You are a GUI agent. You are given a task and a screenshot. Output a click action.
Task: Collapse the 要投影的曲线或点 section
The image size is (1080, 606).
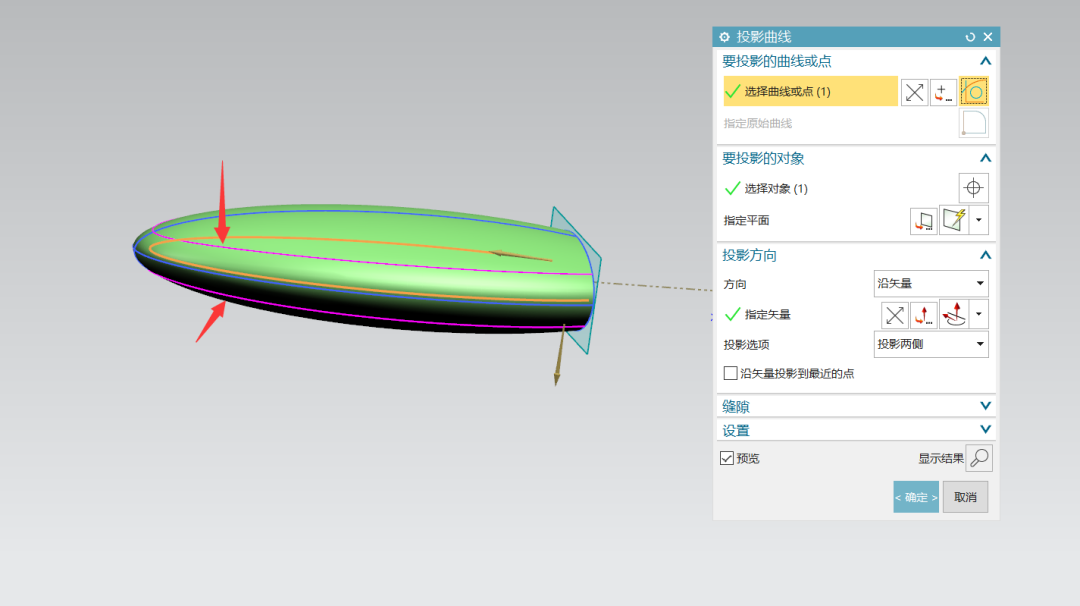click(985, 61)
